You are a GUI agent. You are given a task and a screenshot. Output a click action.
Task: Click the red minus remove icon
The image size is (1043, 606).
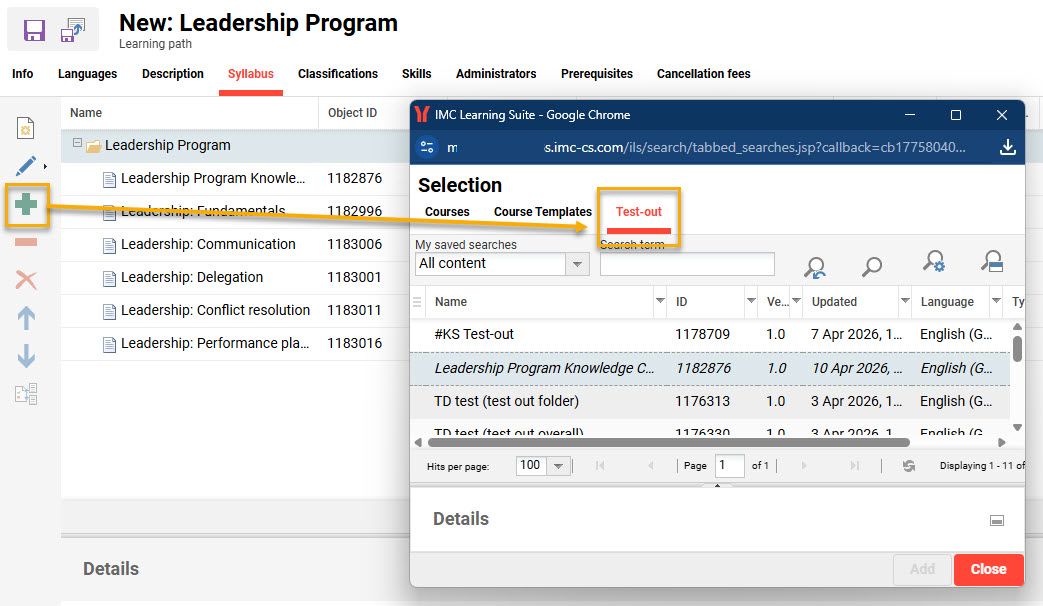click(27, 243)
